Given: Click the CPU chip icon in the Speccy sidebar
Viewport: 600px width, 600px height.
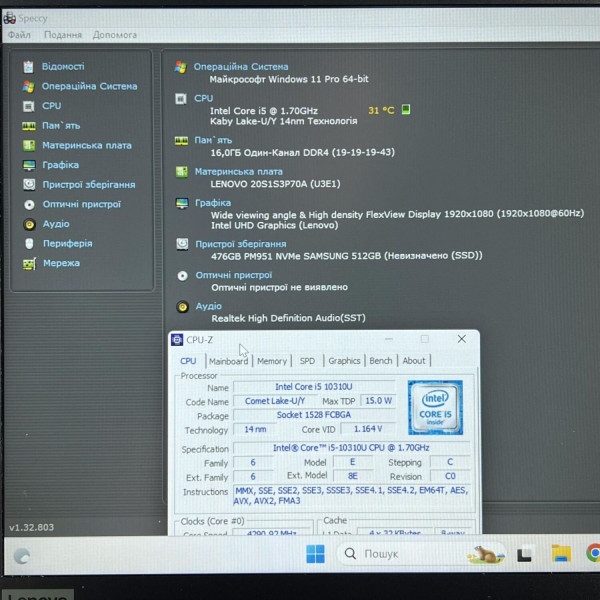Looking at the screenshot, I should 29,106.
